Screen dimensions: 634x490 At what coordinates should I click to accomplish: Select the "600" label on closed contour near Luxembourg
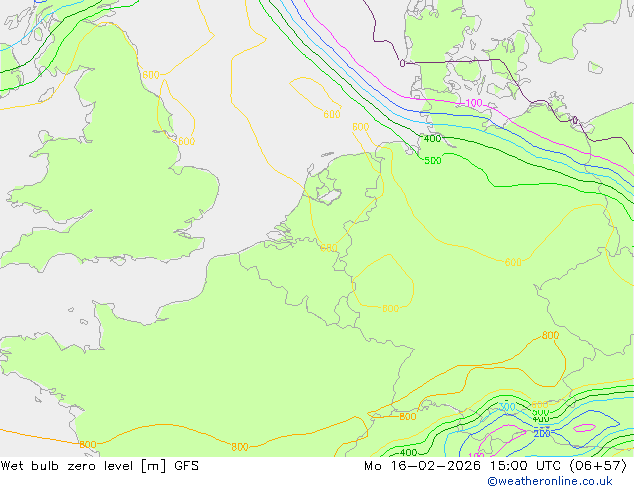click(x=391, y=308)
